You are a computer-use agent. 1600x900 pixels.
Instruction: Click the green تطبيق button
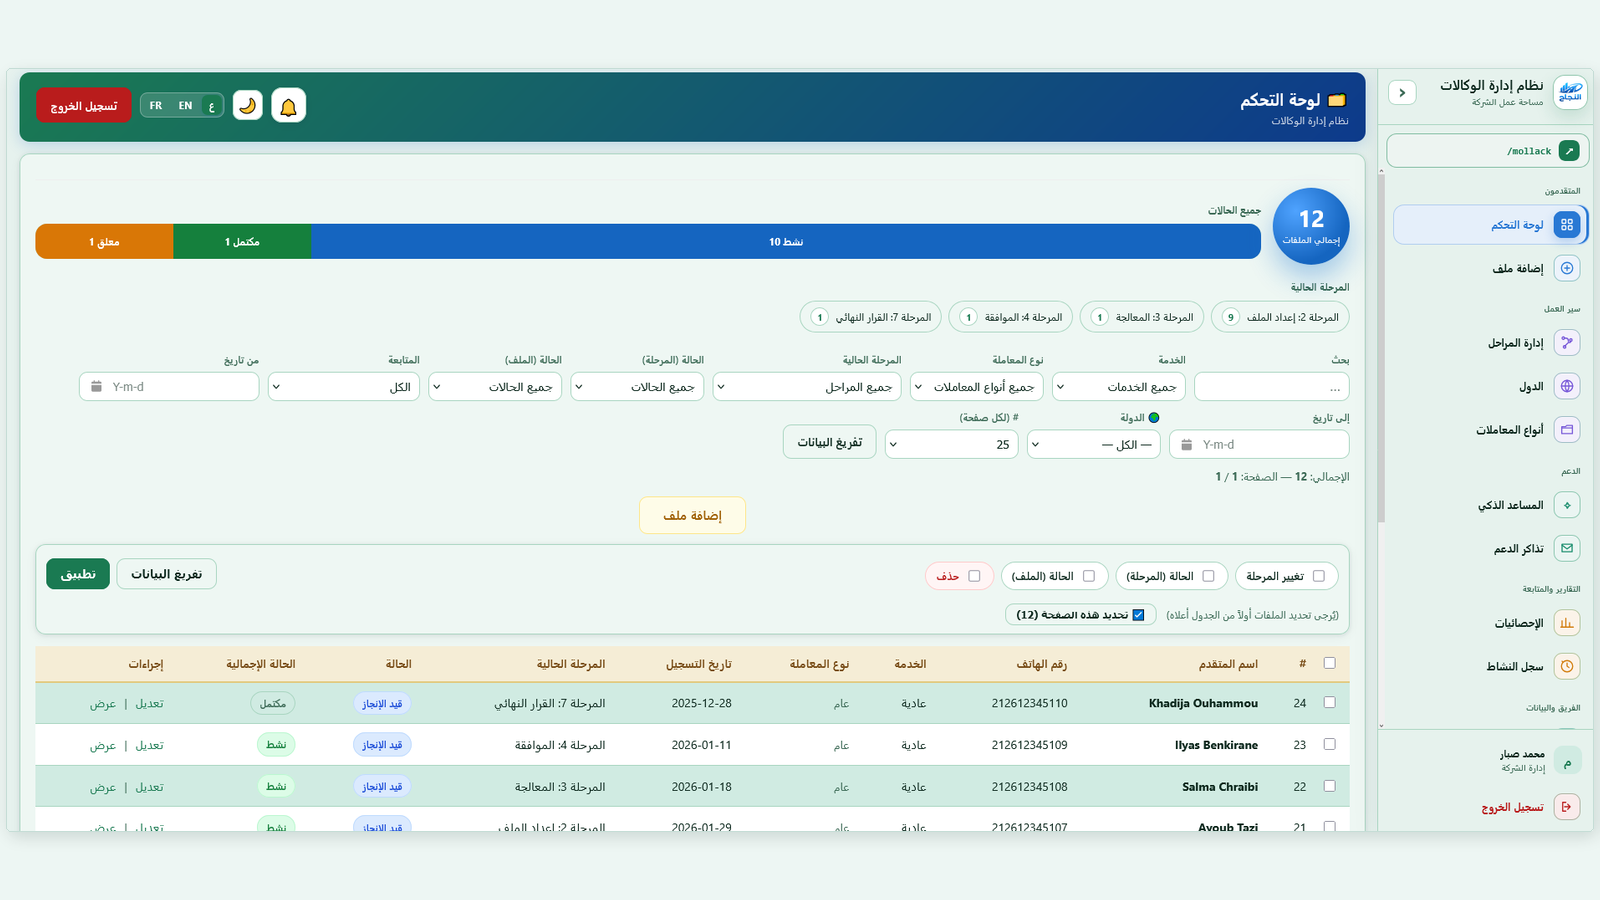pos(78,574)
